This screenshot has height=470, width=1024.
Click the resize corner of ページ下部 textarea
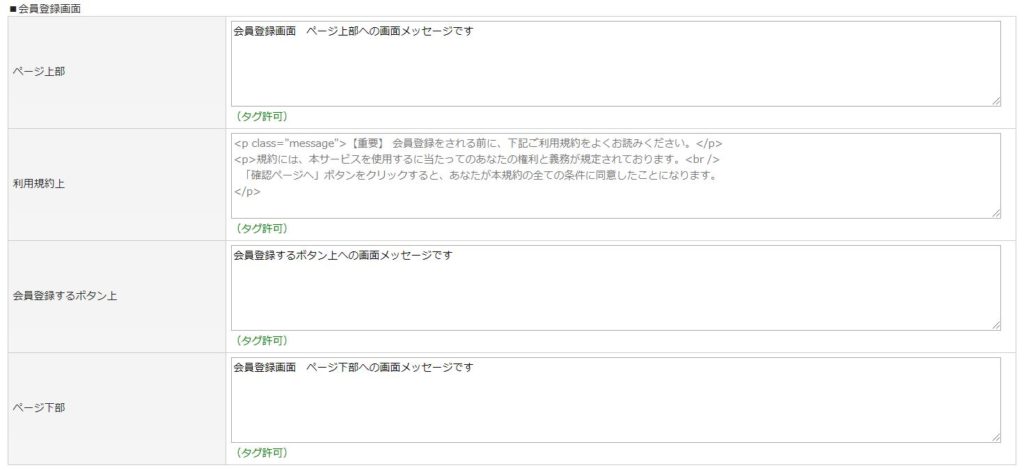996,438
